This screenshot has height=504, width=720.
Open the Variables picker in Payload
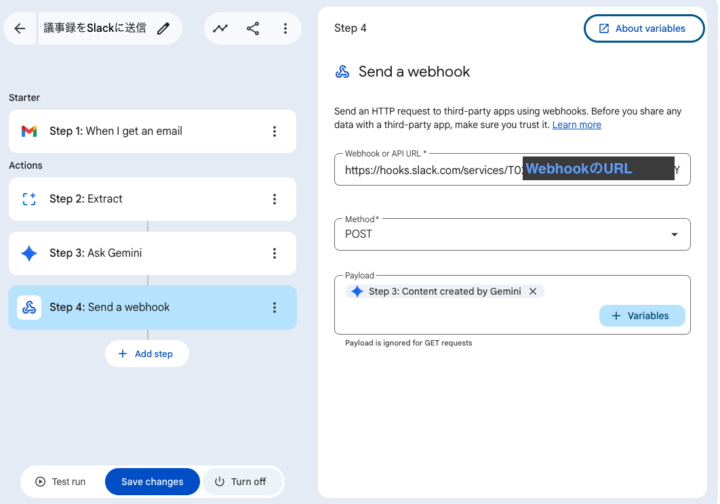641,316
